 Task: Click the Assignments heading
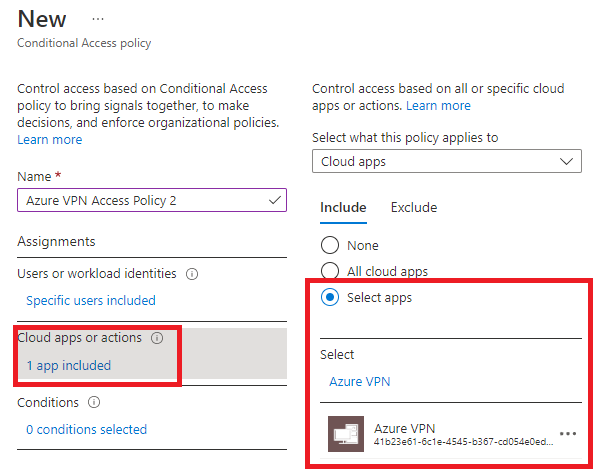coord(56,242)
